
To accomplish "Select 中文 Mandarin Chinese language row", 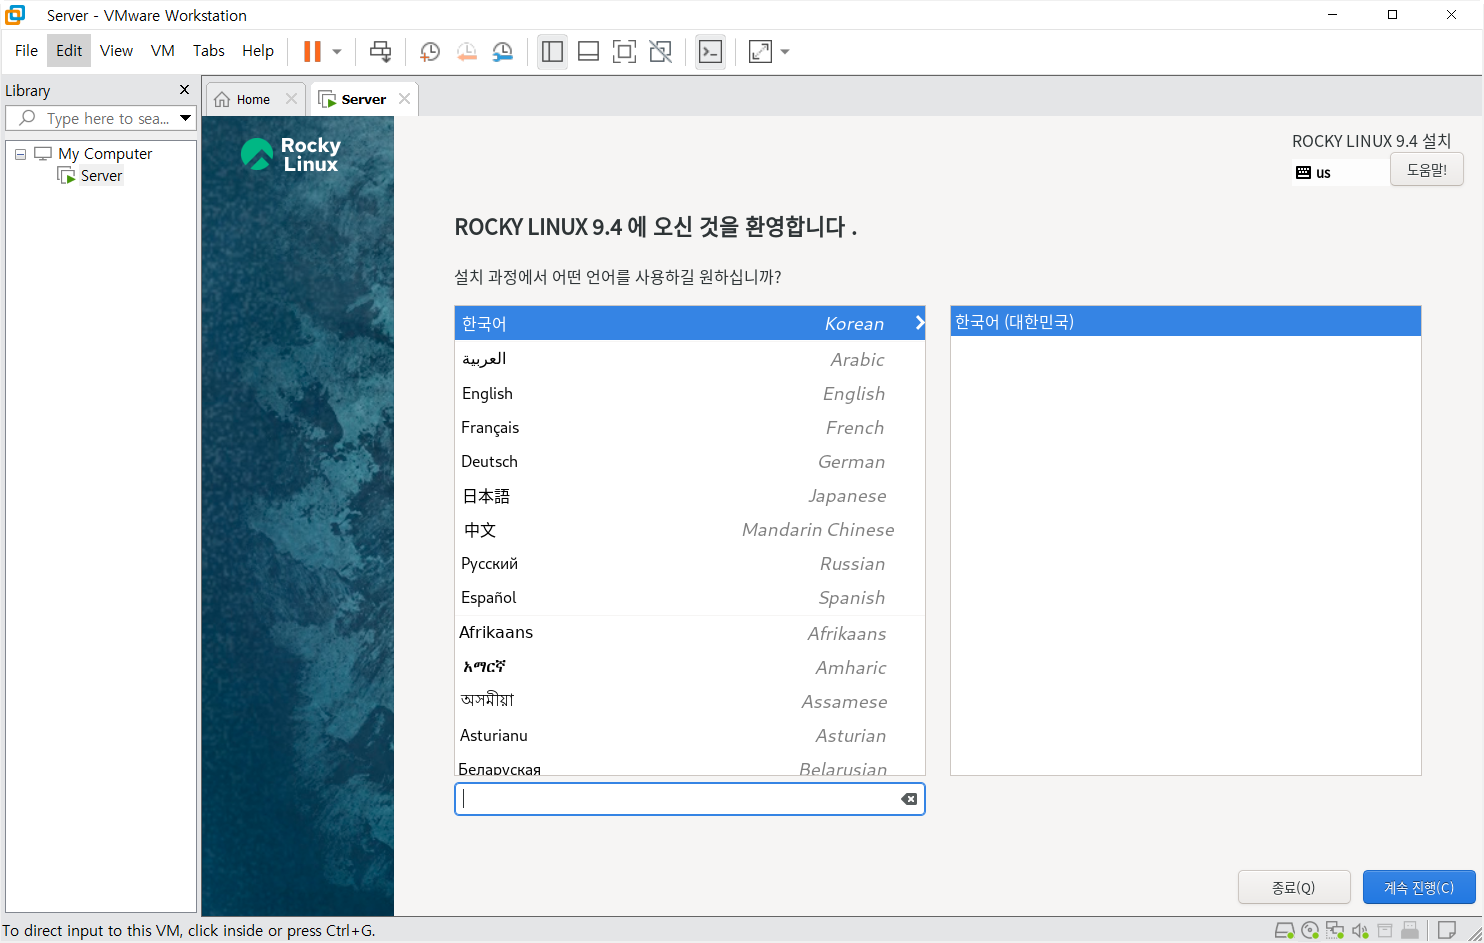I will [x=690, y=529].
